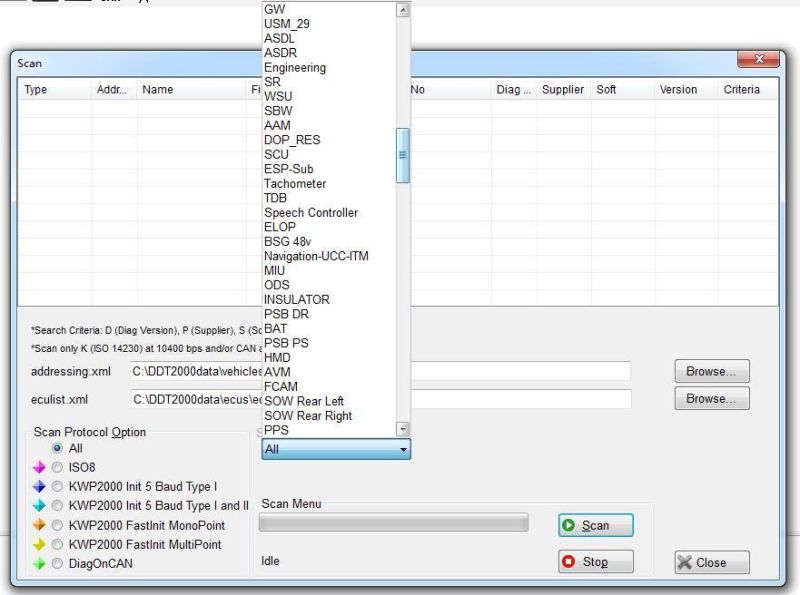Image resolution: width=800 pixels, height=595 pixels.
Task: Click the addressing.xml path field
Action: (380, 371)
